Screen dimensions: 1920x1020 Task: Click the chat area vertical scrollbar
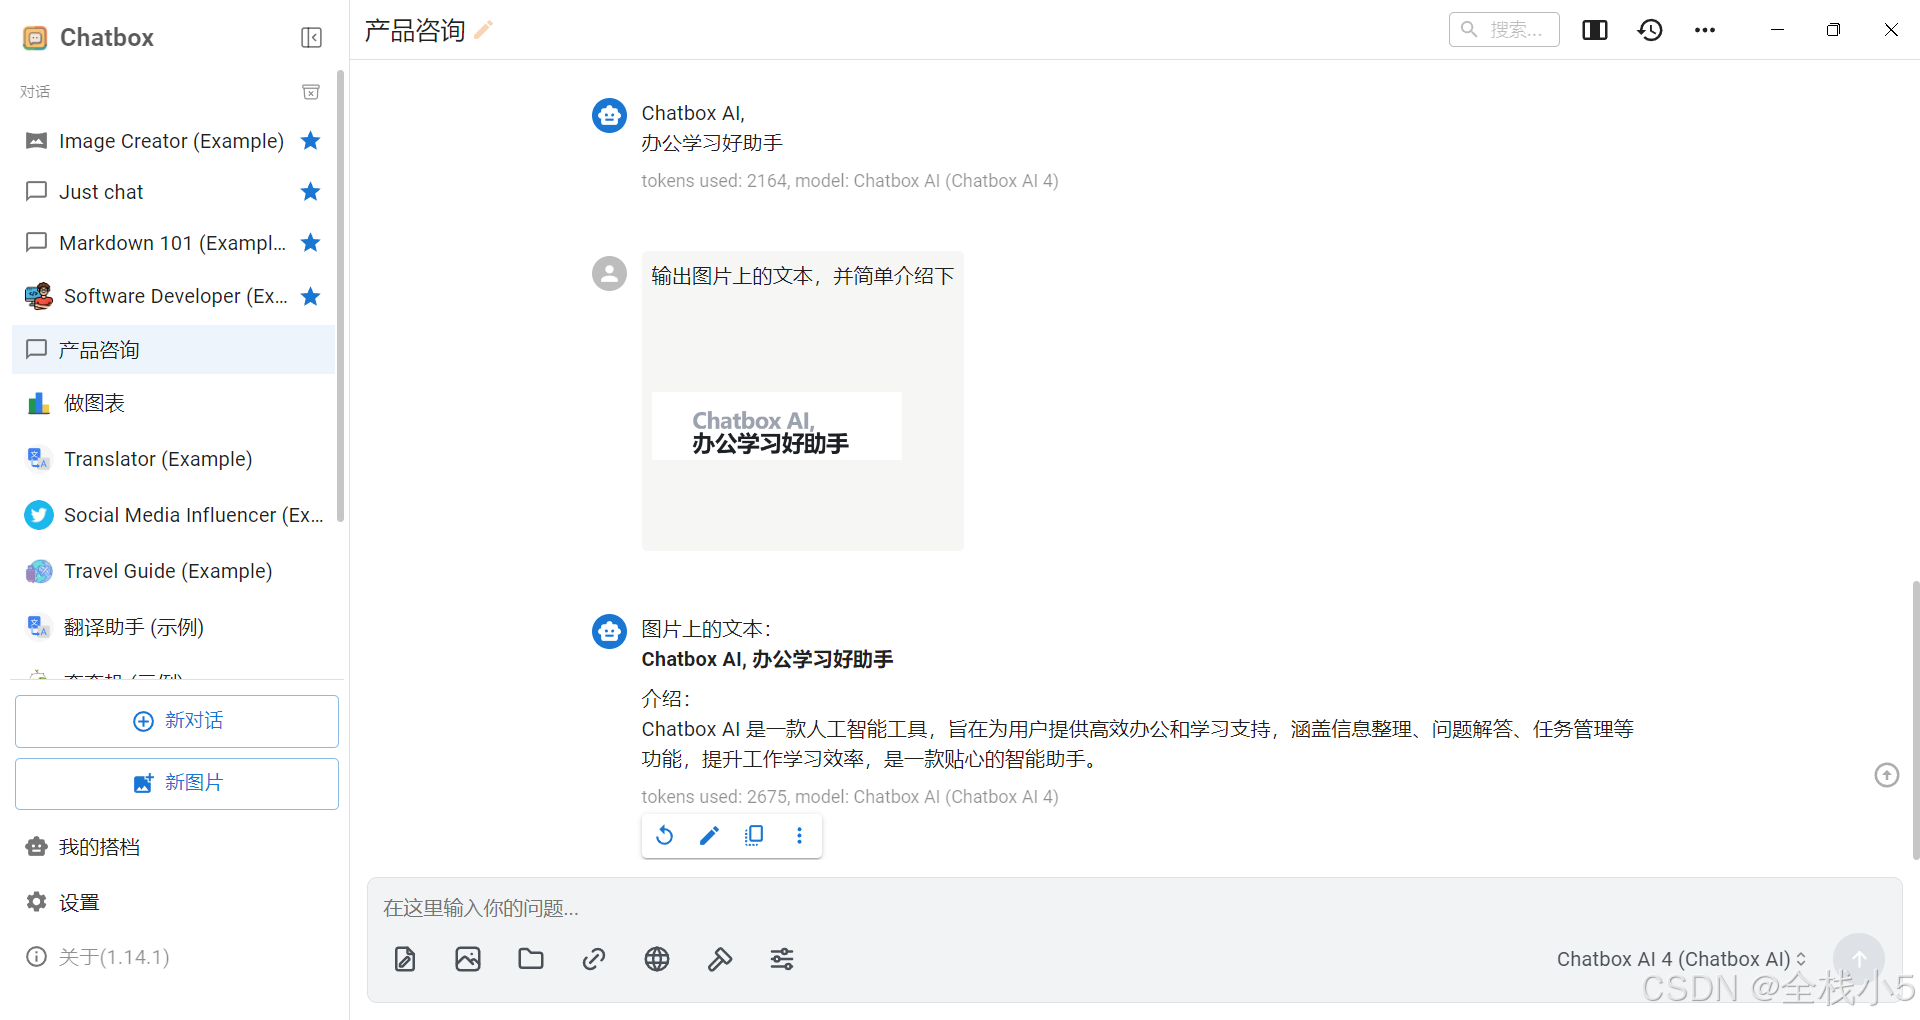pyautogui.click(x=1915, y=720)
